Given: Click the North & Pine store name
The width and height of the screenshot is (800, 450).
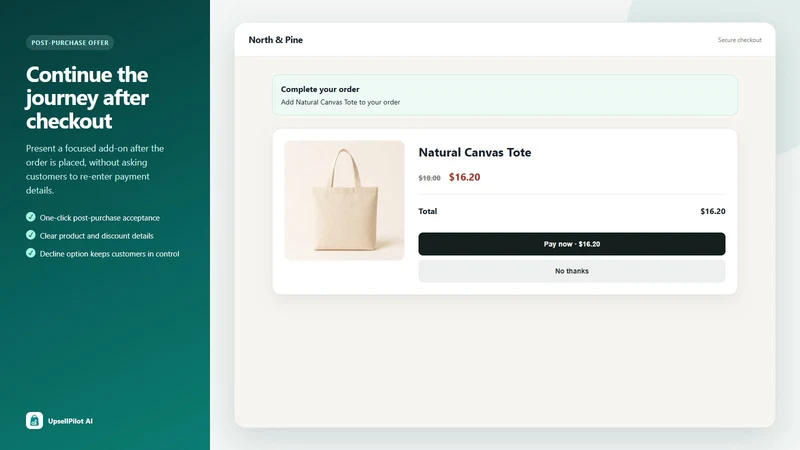Looking at the screenshot, I should coord(276,40).
